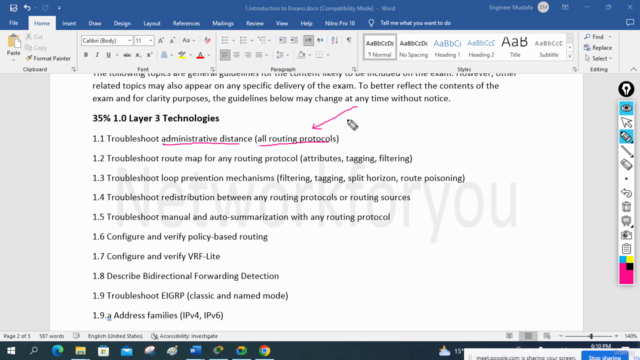This screenshot has width=640, height=360.
Task: Open the font size dropdown
Action: tap(151, 40)
